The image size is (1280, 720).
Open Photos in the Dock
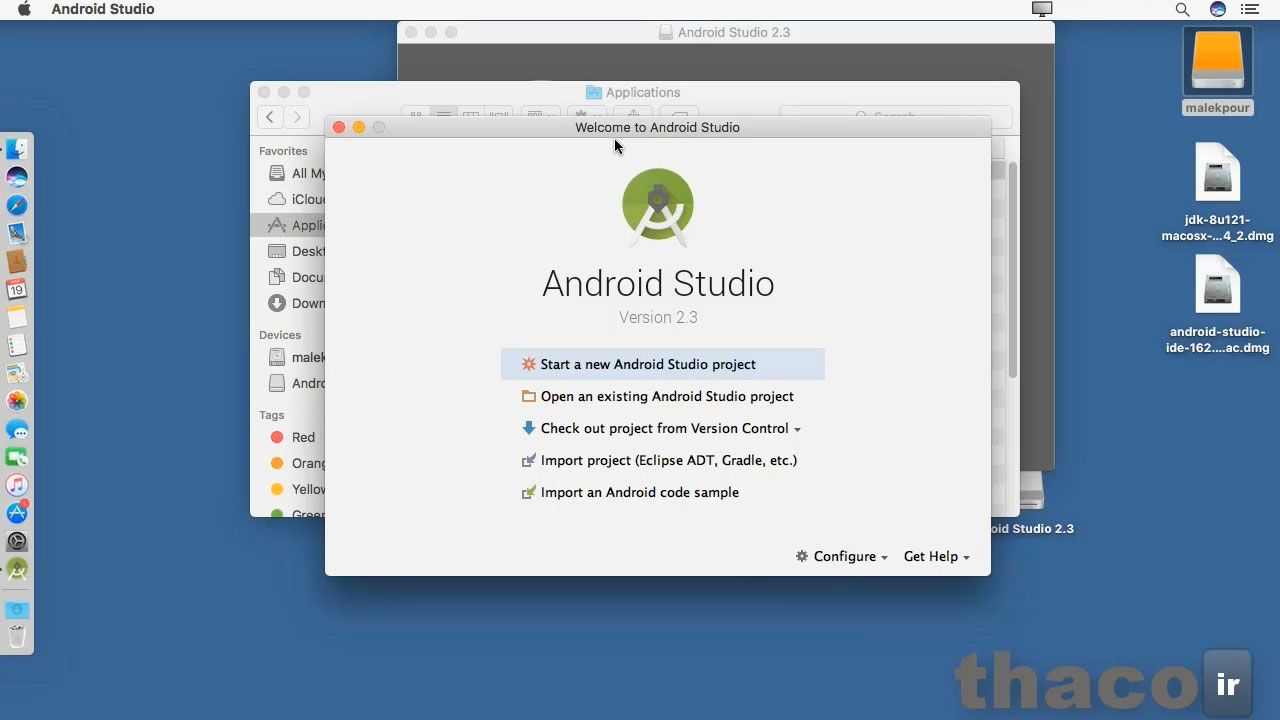coord(17,401)
